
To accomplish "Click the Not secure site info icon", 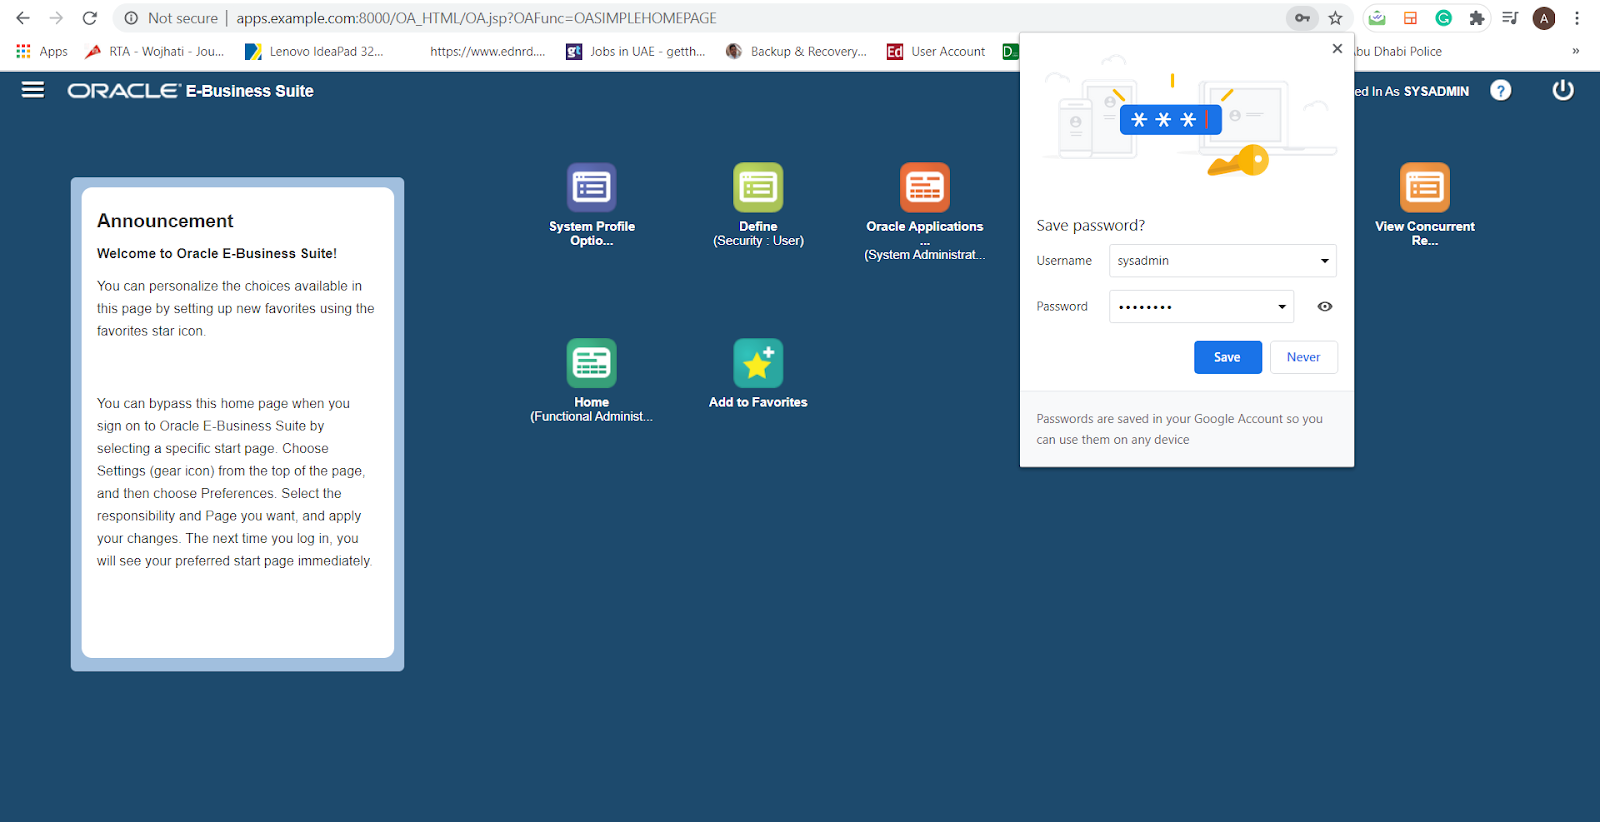I will (131, 18).
